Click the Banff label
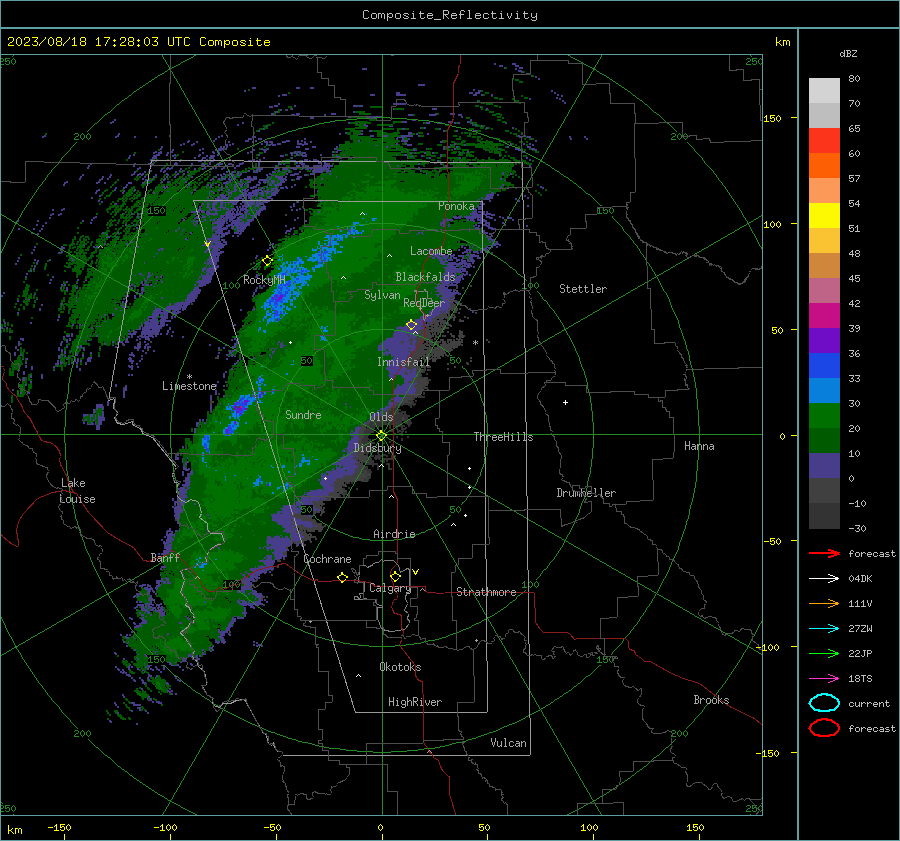This screenshot has width=900, height=841. click(x=165, y=558)
